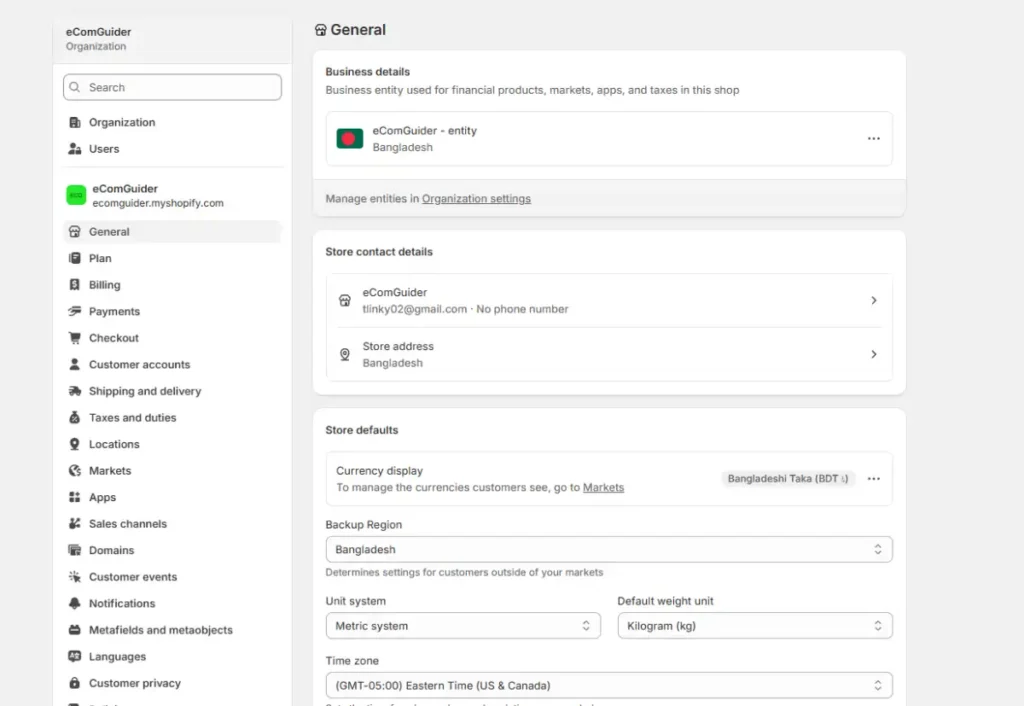Click the Sales channels icon
Image resolution: width=1024 pixels, height=706 pixels.
[x=74, y=524]
